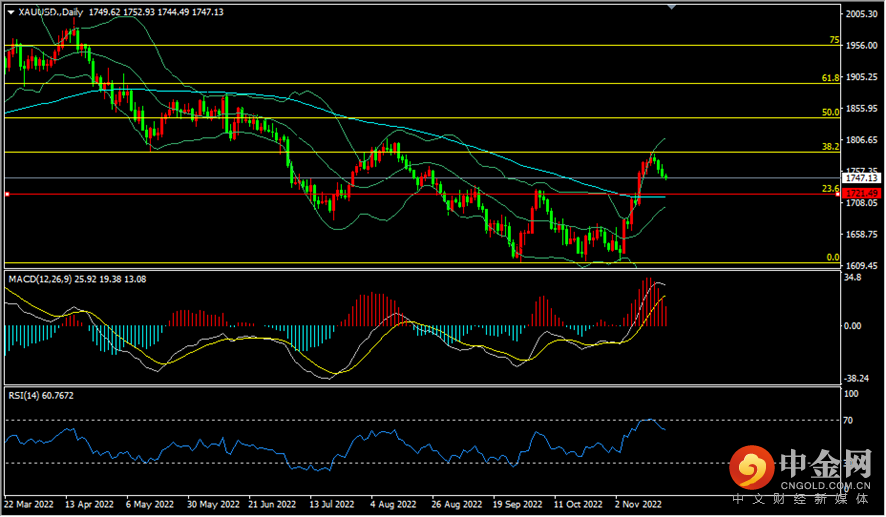The width and height of the screenshot is (886, 517).
Task: Click the white 1747.13 current price tag
Action: coord(861,179)
